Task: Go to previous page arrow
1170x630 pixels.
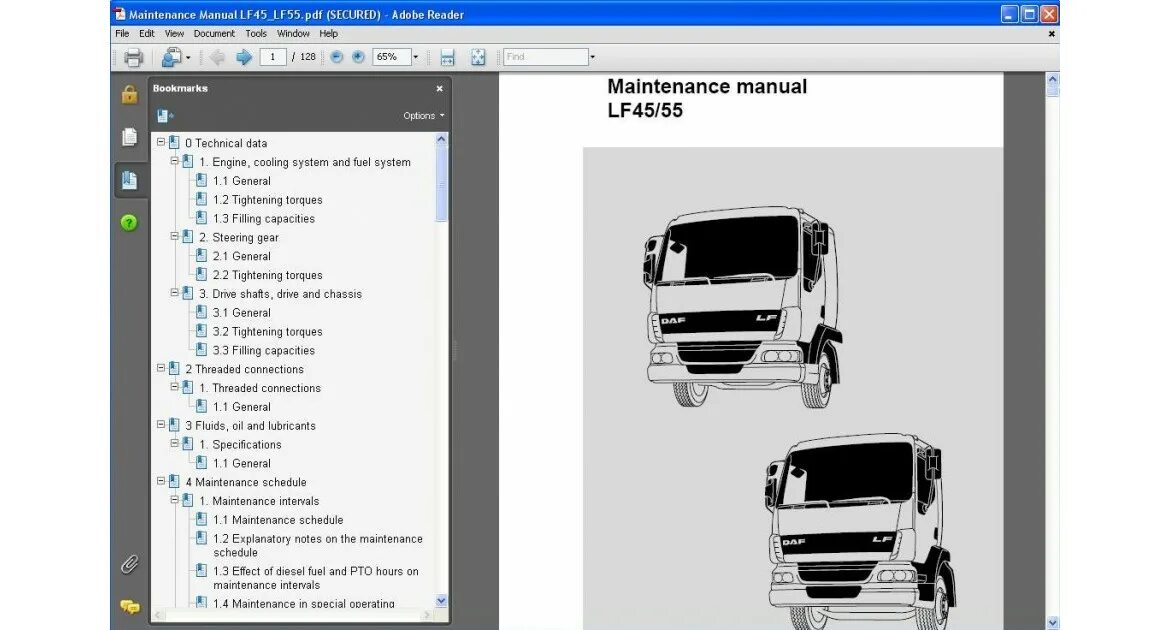Action: [217, 57]
